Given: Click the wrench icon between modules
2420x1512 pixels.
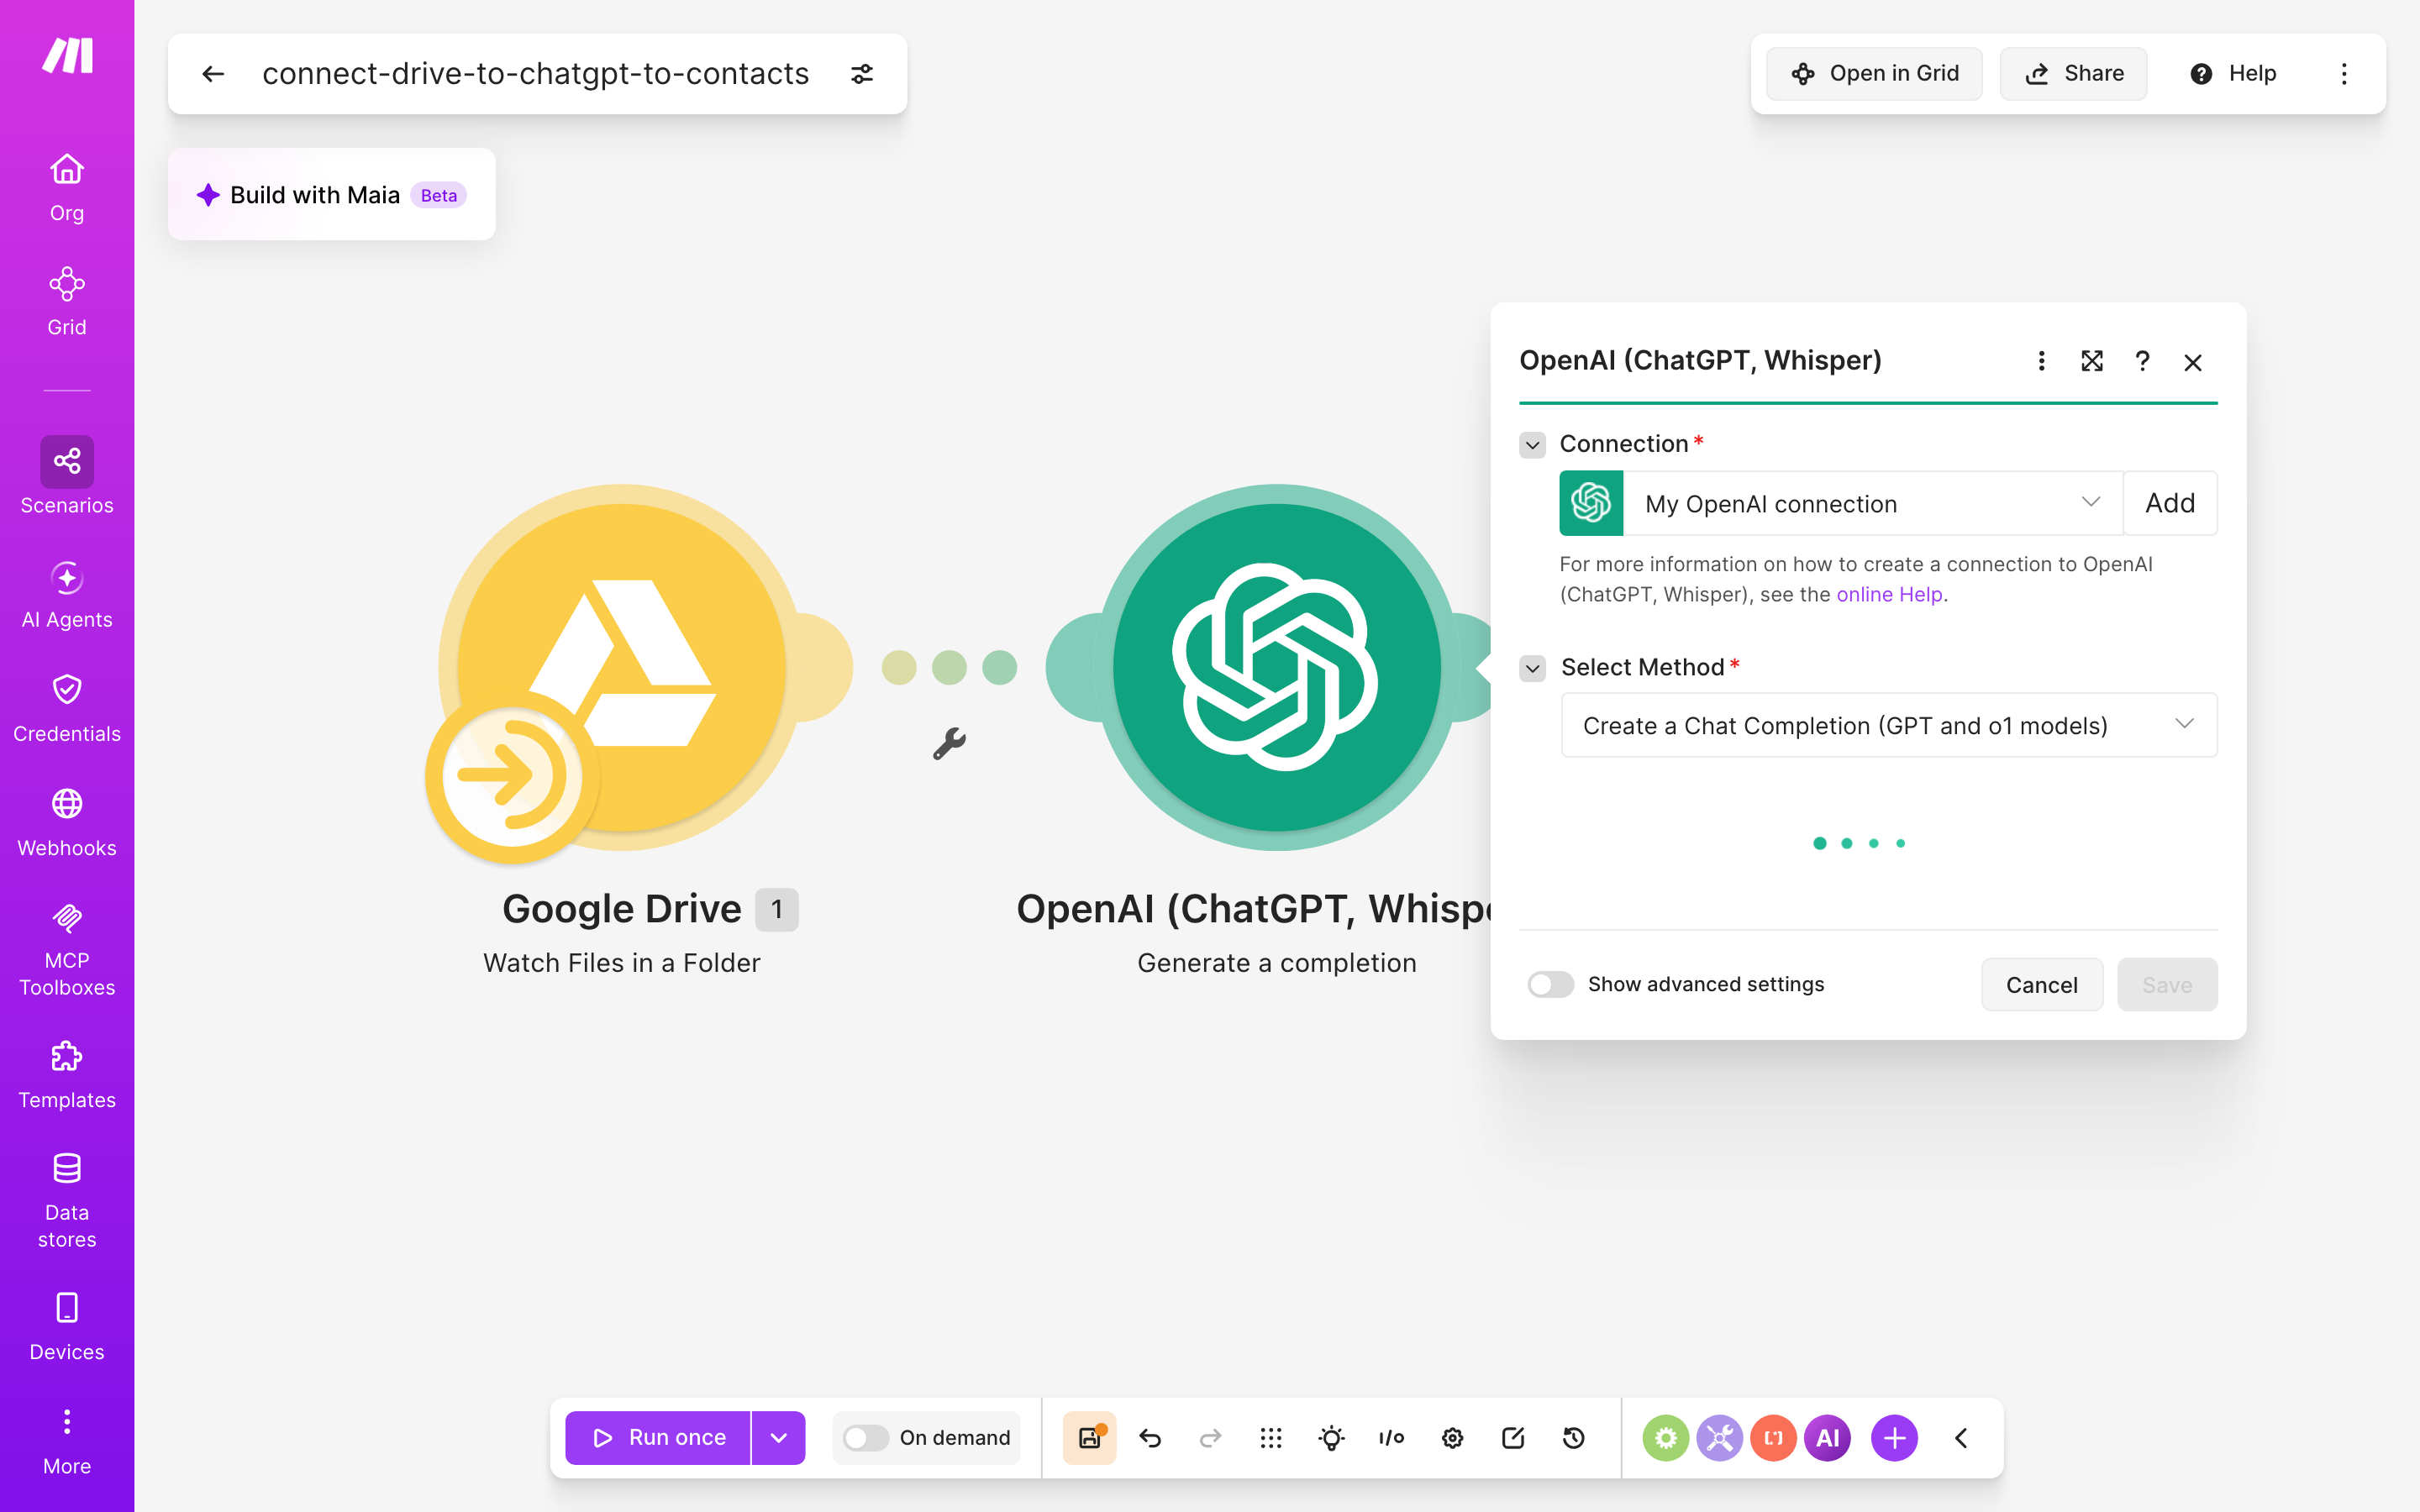Looking at the screenshot, I should 949,743.
